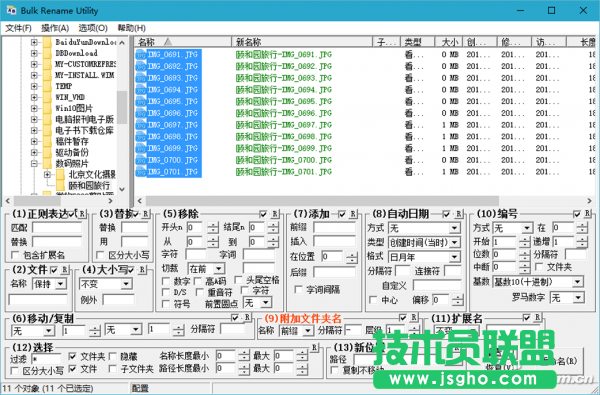
Task: Click the 匹配 input field
Action: [57, 228]
